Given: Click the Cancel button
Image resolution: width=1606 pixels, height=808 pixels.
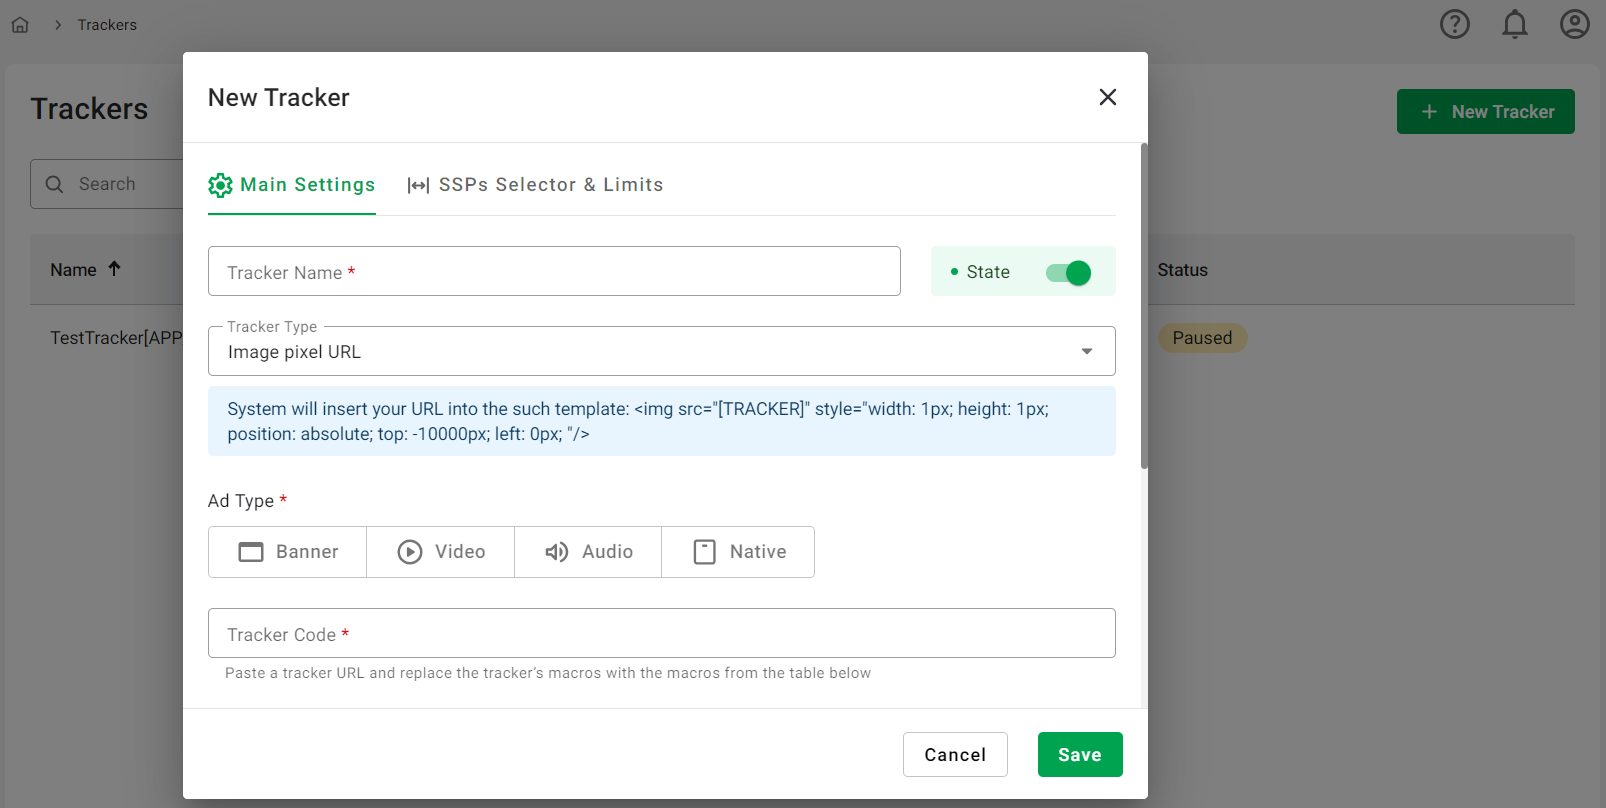Looking at the screenshot, I should [954, 755].
